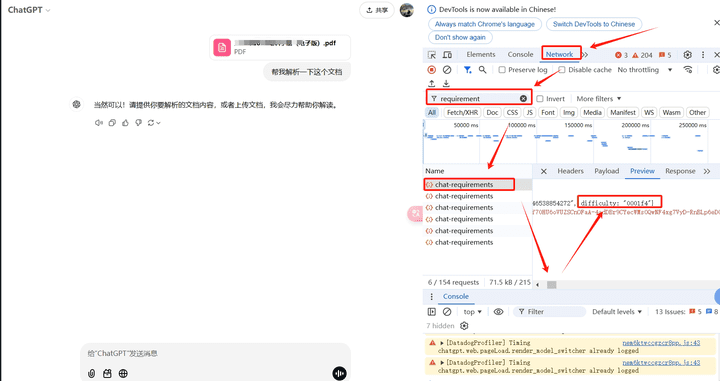The height and width of the screenshot is (381, 720).
Task: Open the top context dropdown
Action: coord(472,312)
